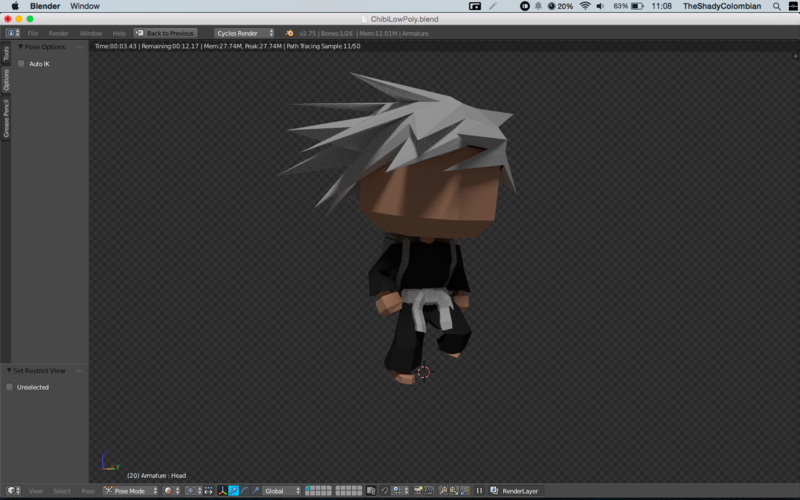Image resolution: width=800 pixels, height=500 pixels.
Task: Click the battery status icon
Action: pyautogui.click(x=637, y=6)
